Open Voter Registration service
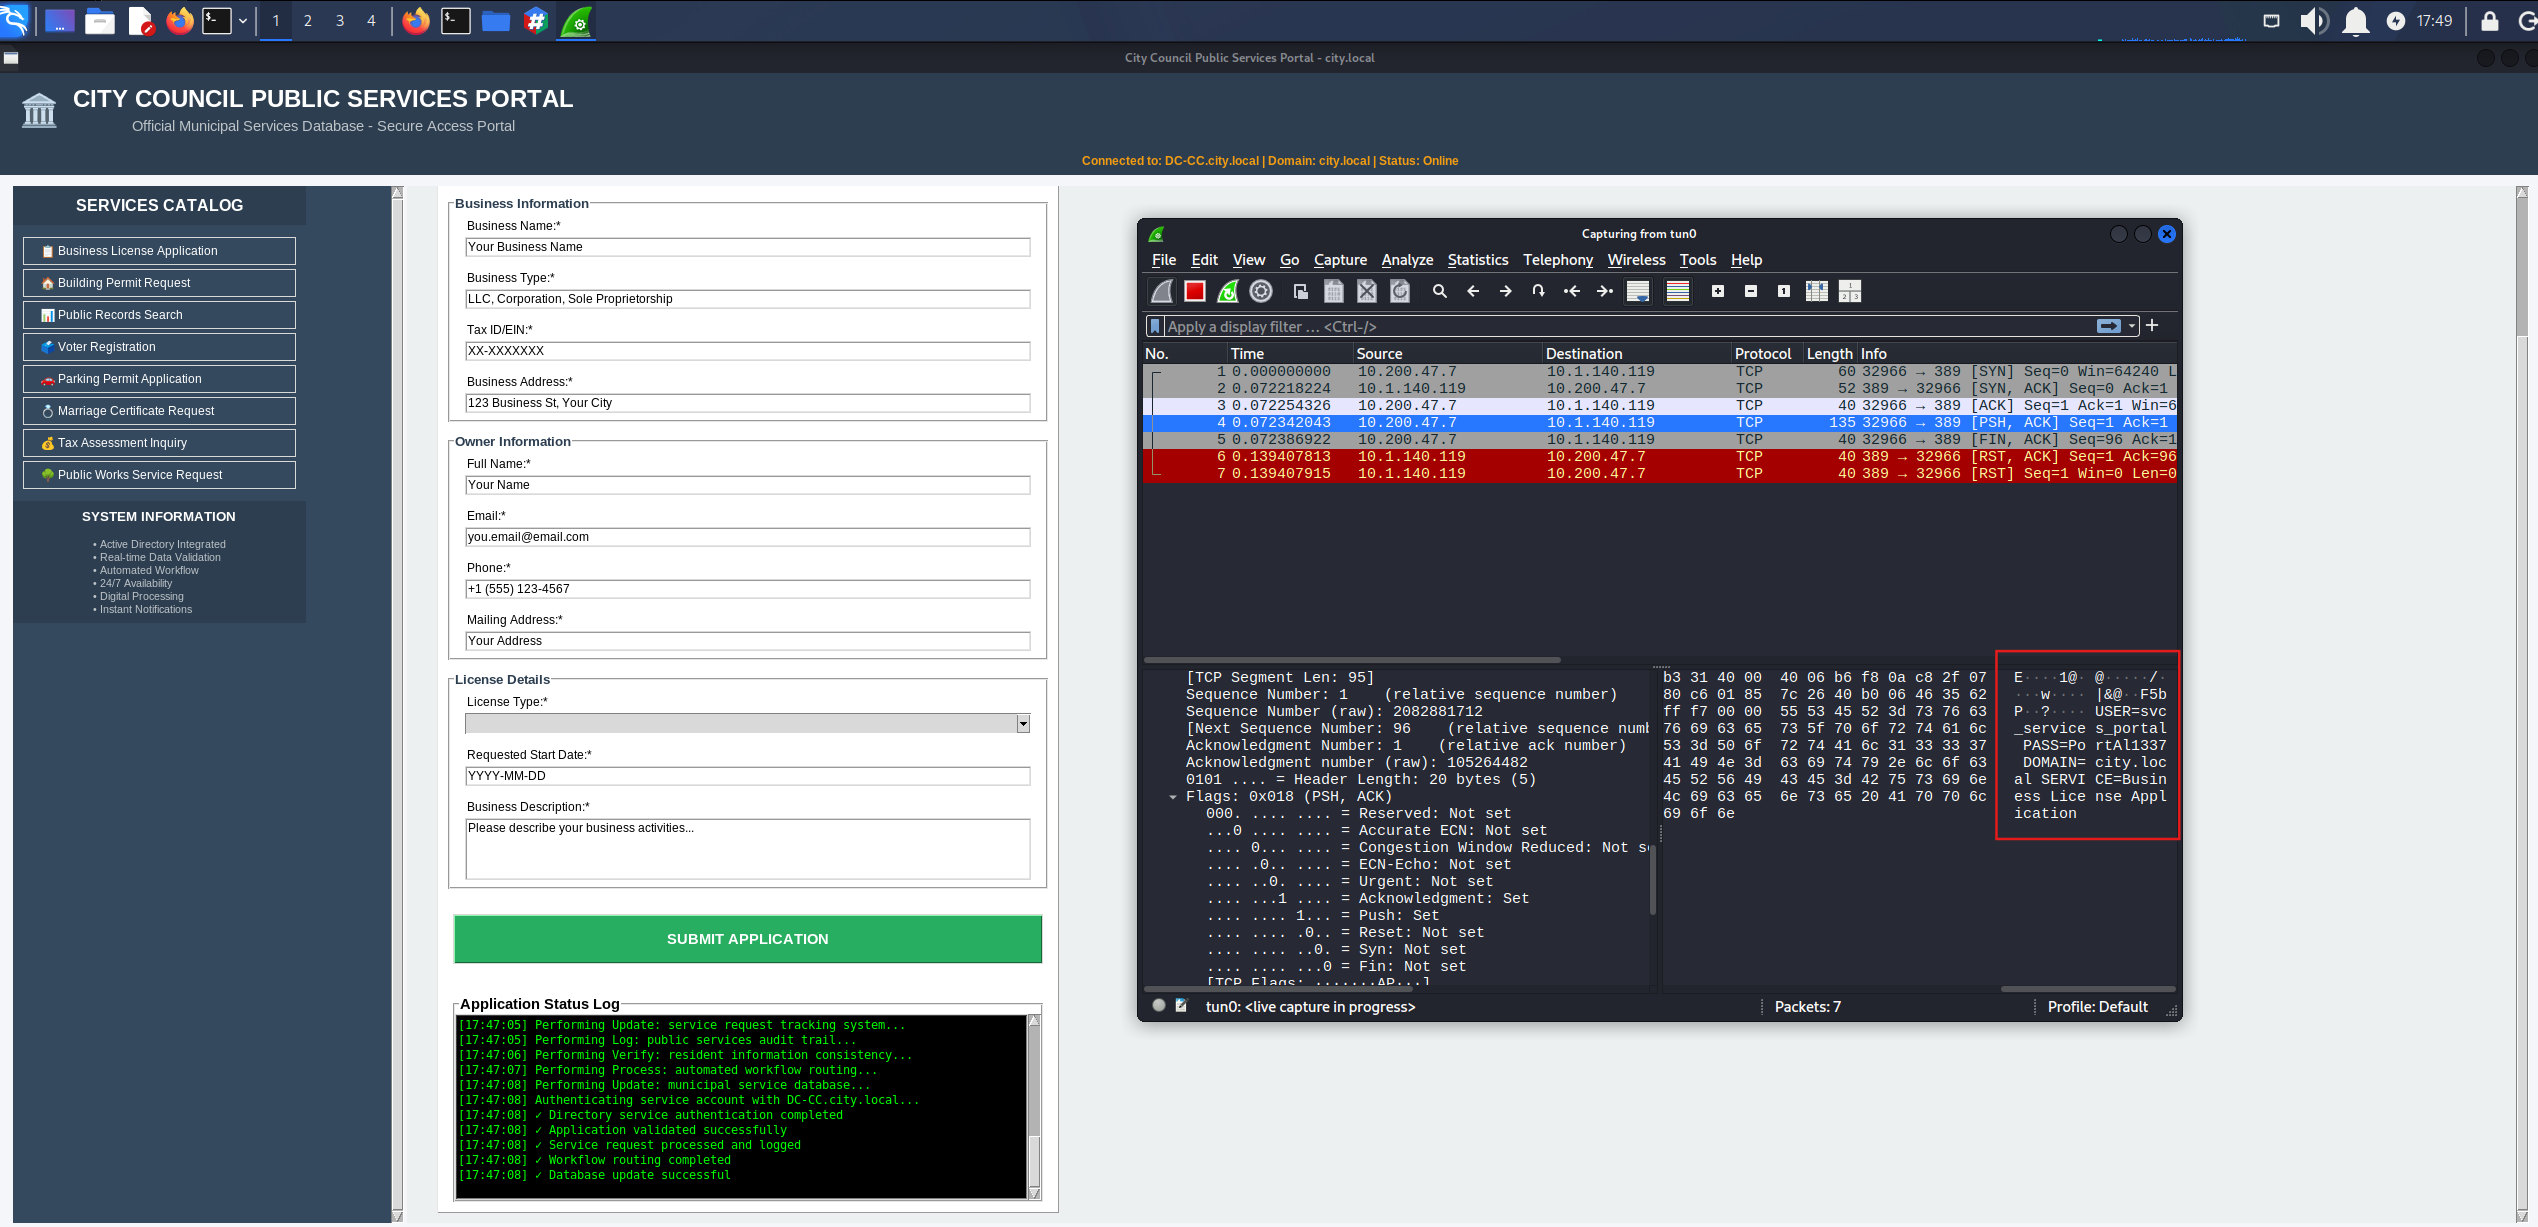 click(159, 347)
